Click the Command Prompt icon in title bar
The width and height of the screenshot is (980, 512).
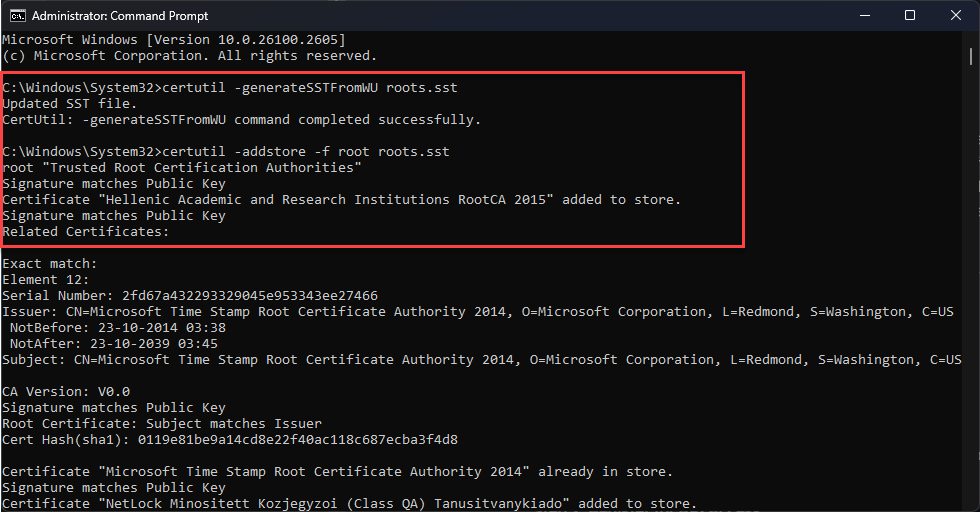point(18,16)
